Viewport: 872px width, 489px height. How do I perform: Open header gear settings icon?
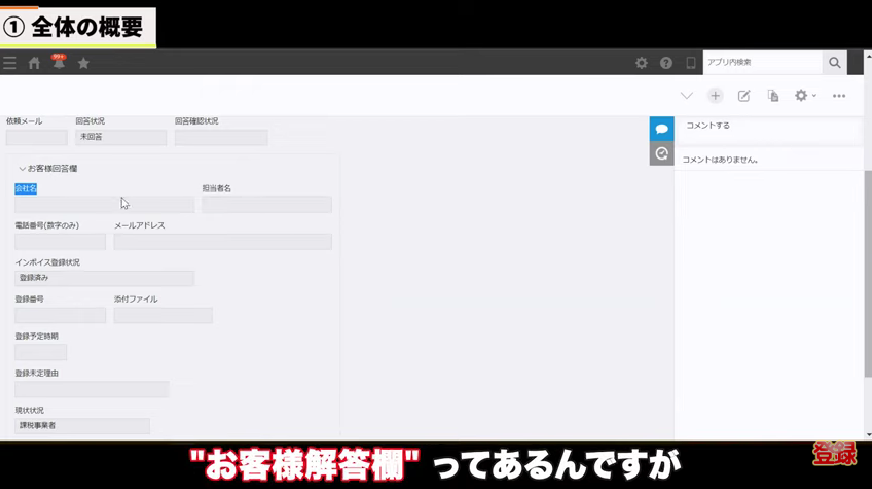coord(641,63)
